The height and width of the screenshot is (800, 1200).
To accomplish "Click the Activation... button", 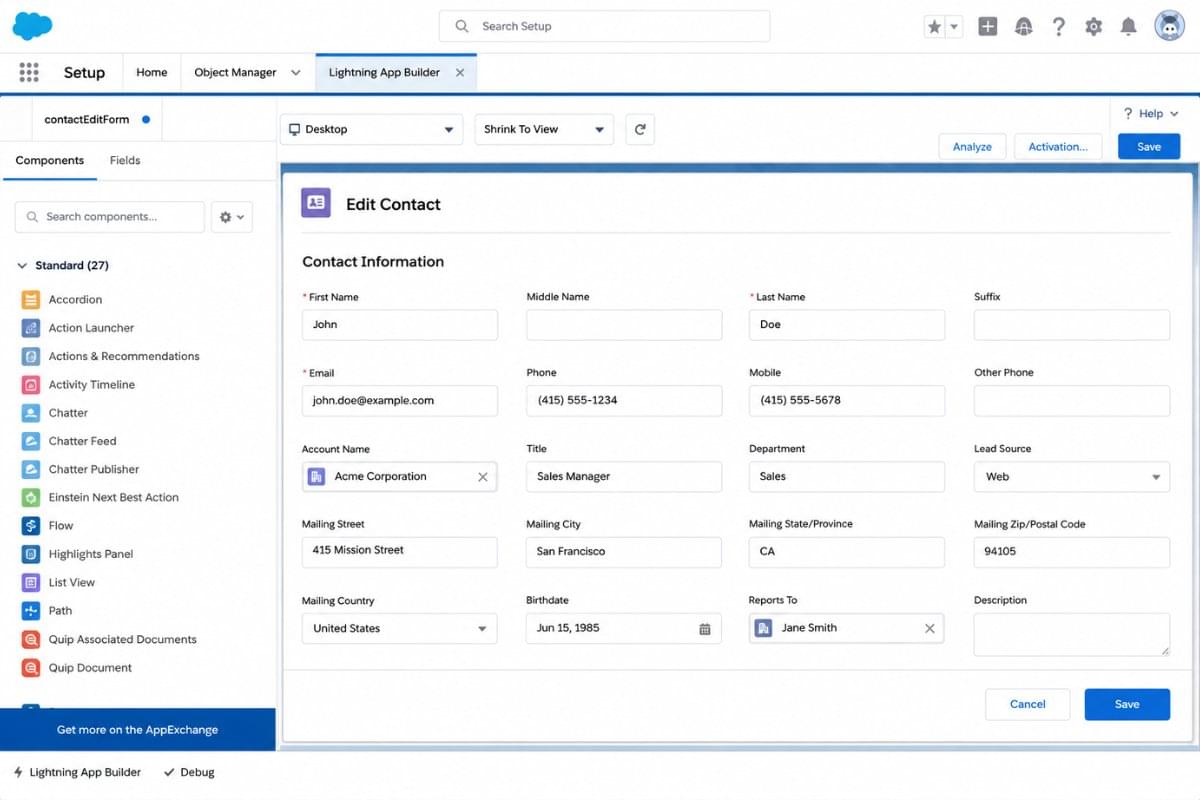I will (x=1058, y=146).
